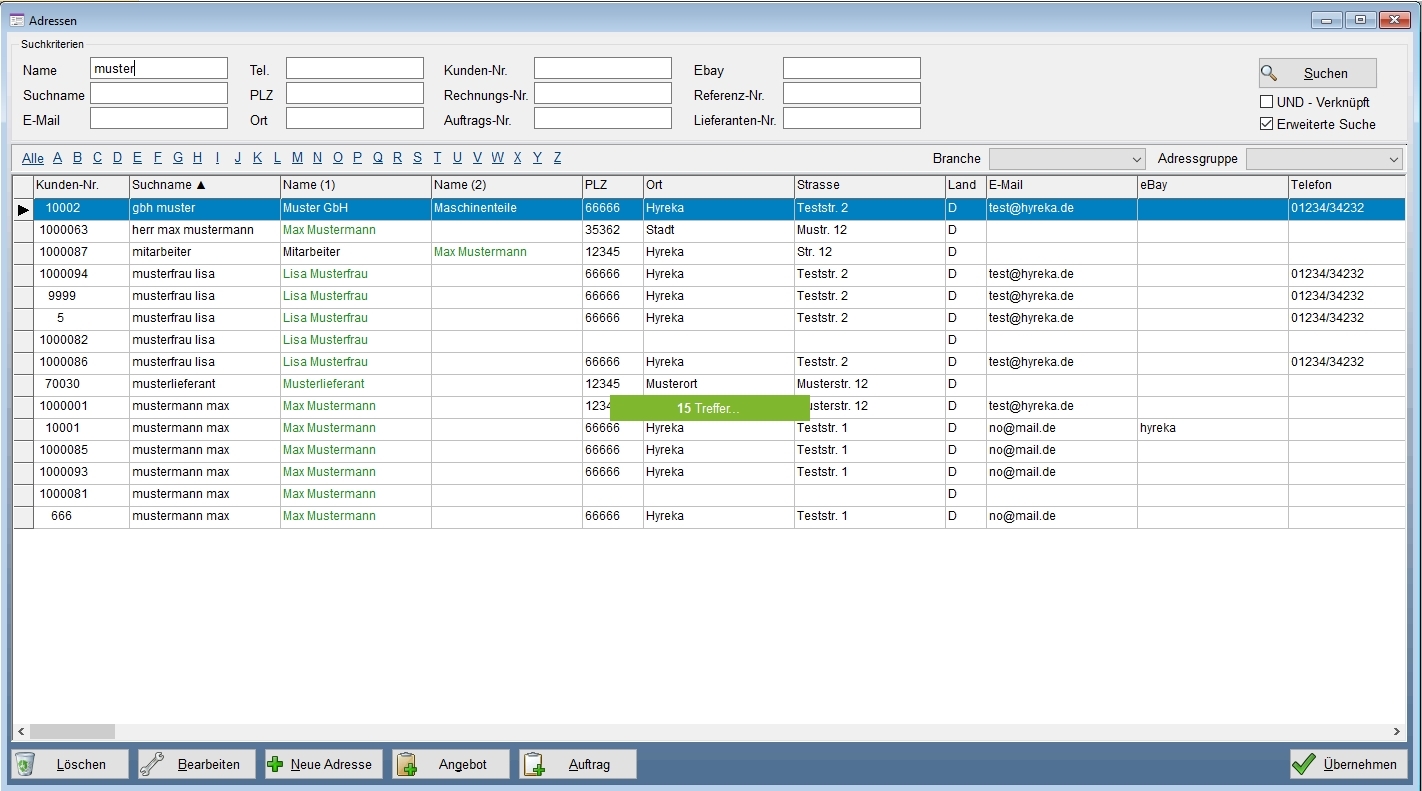1422x791 pixels.
Task: Click the Angebot clipboard icon
Action: tap(406, 764)
